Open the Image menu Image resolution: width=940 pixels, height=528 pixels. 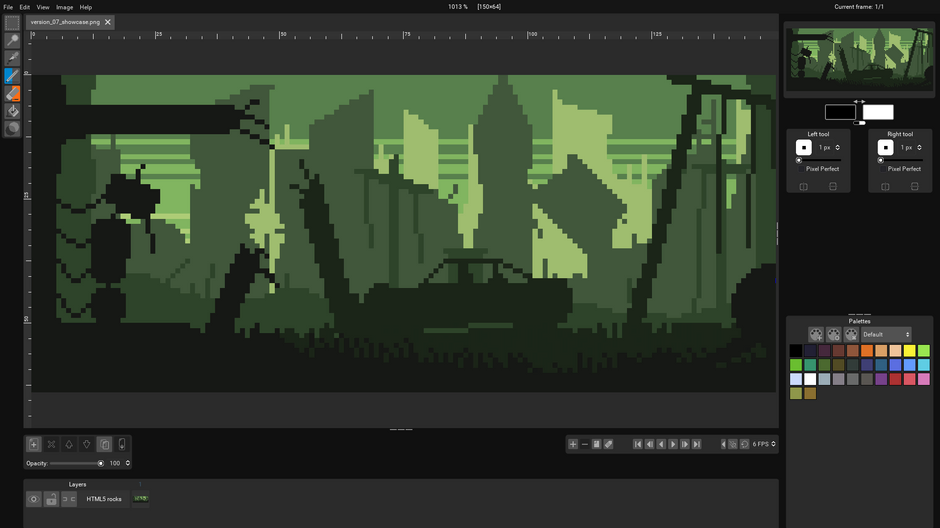(x=64, y=7)
